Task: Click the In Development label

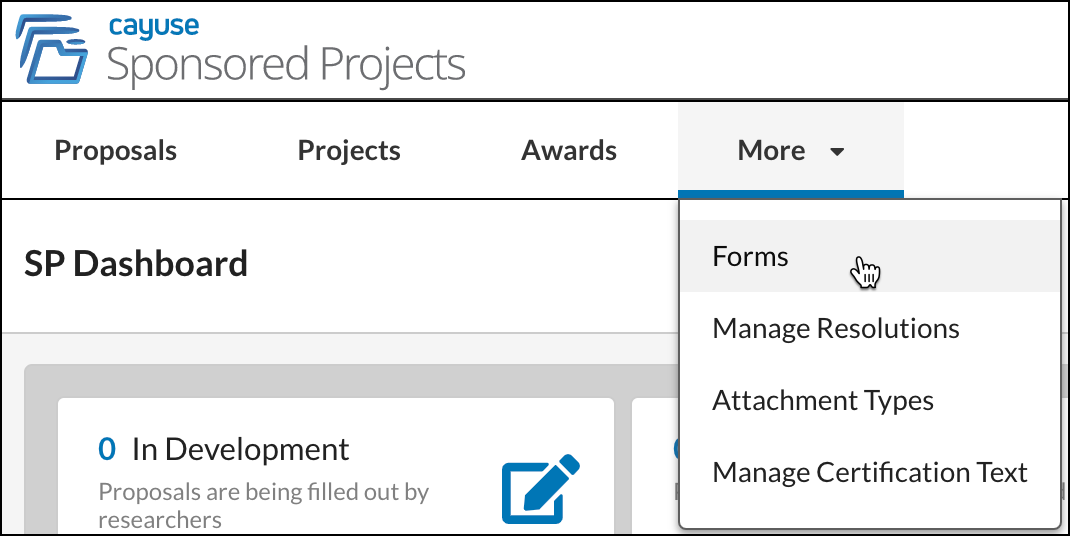Action: click(x=240, y=449)
